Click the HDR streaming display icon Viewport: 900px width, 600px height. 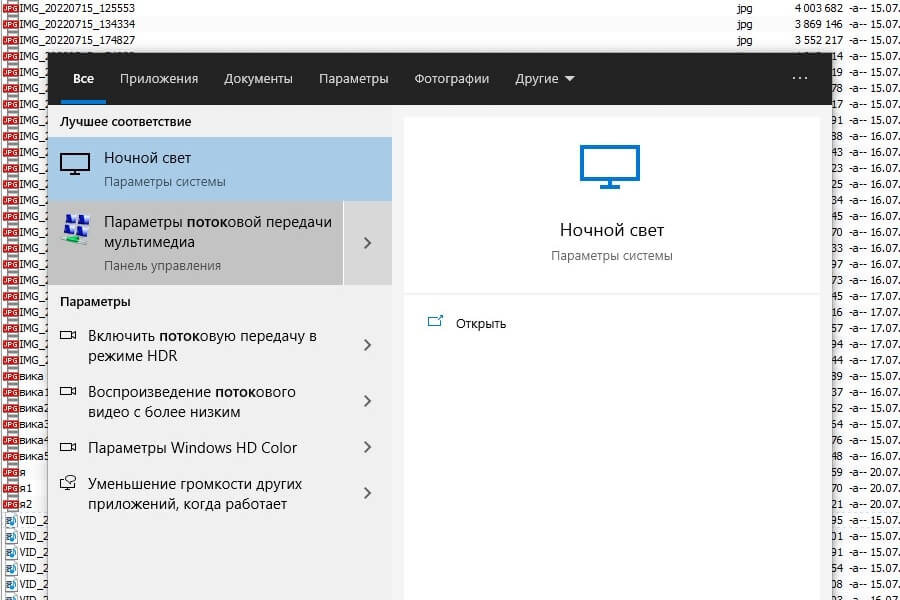[68, 335]
